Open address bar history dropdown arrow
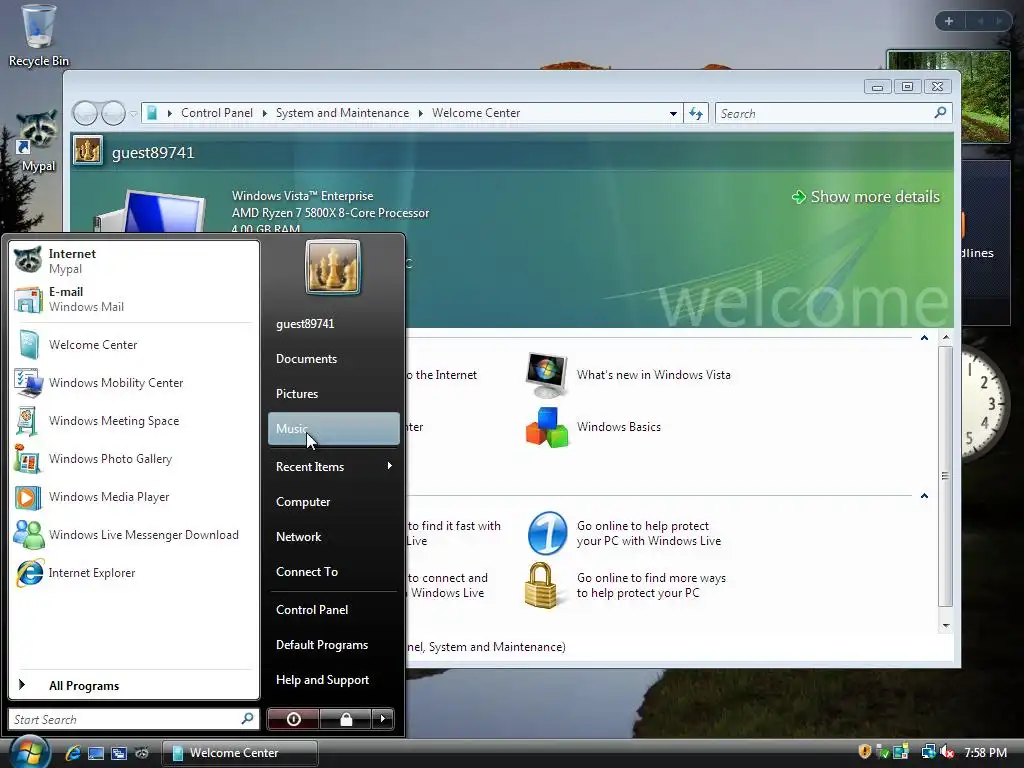This screenshot has width=1024, height=768. 673,114
